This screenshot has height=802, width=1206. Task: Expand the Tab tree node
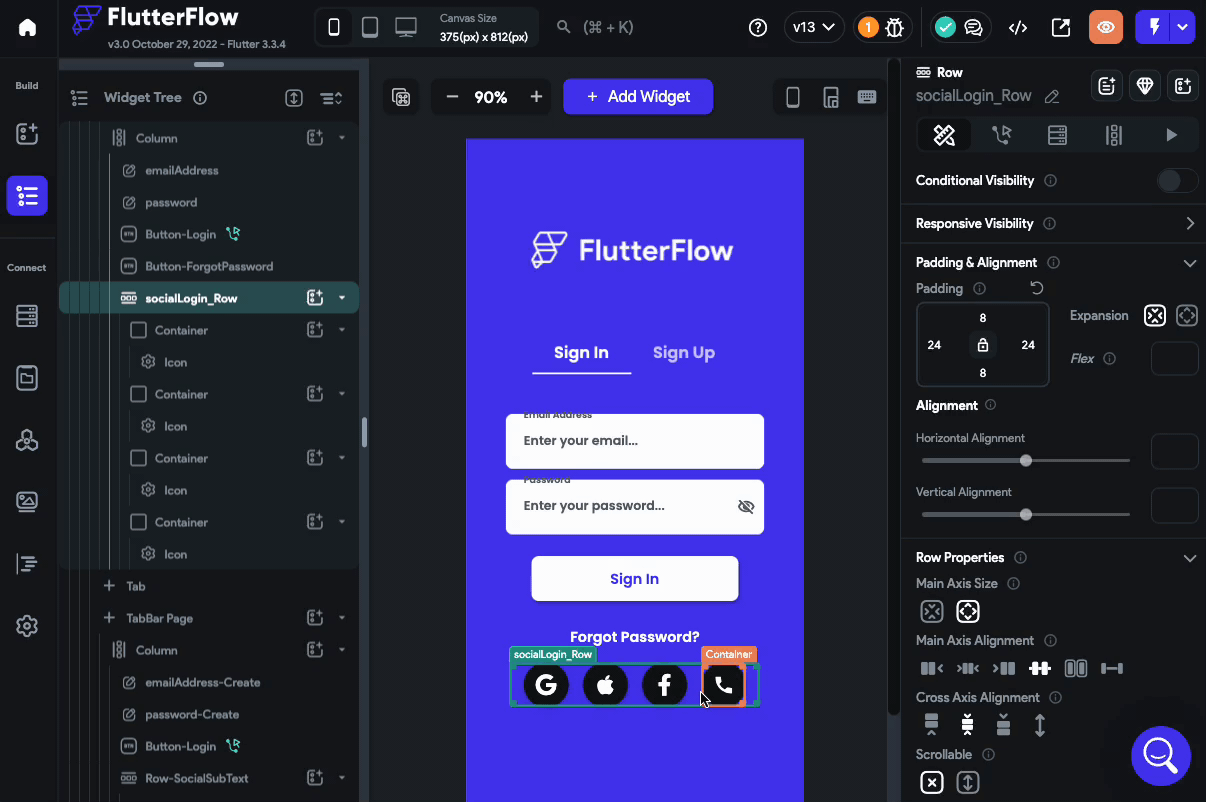[x=110, y=586]
